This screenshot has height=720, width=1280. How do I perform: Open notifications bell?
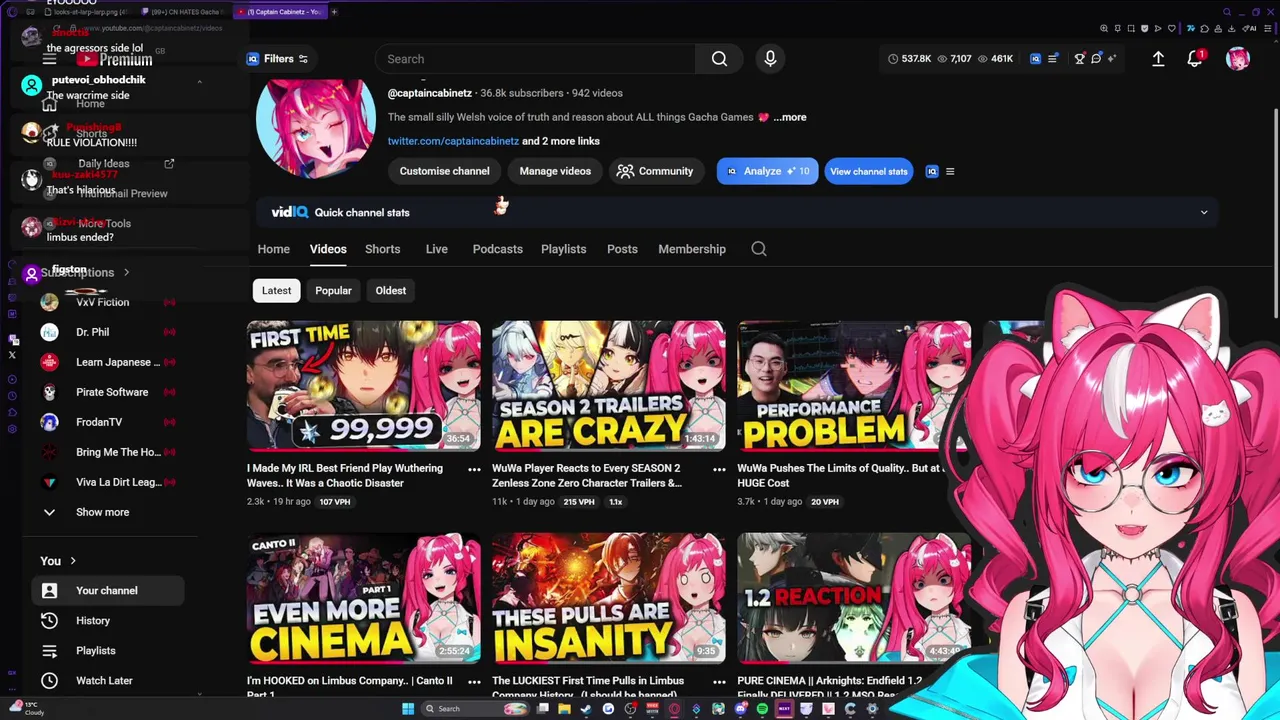point(1195,59)
